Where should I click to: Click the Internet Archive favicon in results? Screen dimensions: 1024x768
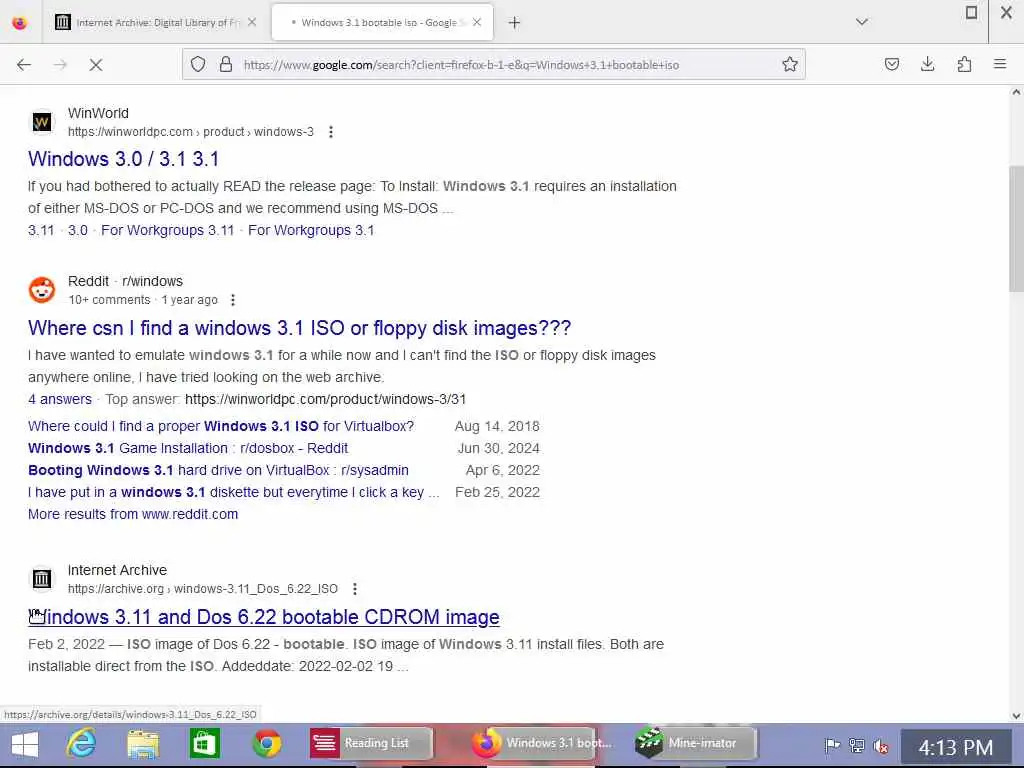(x=42, y=579)
